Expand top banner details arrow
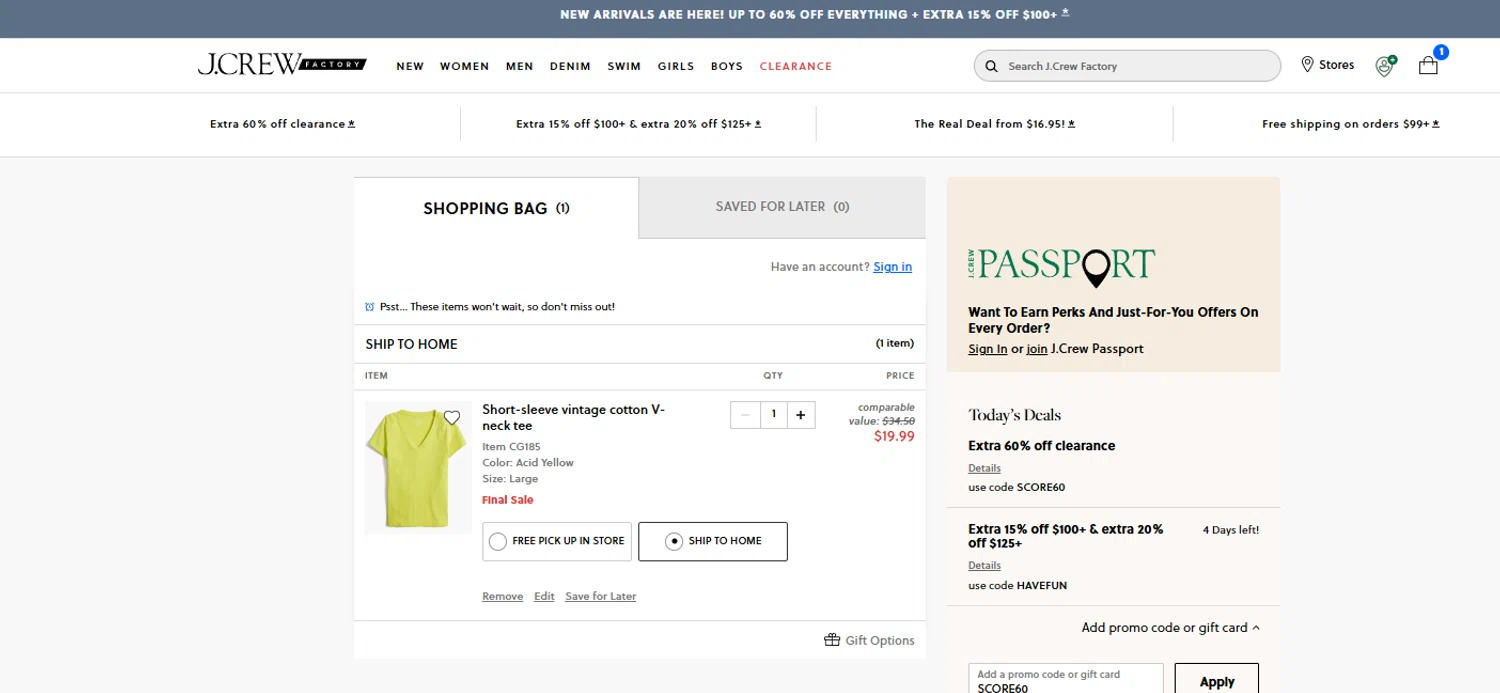The height and width of the screenshot is (693, 1500). (1065, 13)
